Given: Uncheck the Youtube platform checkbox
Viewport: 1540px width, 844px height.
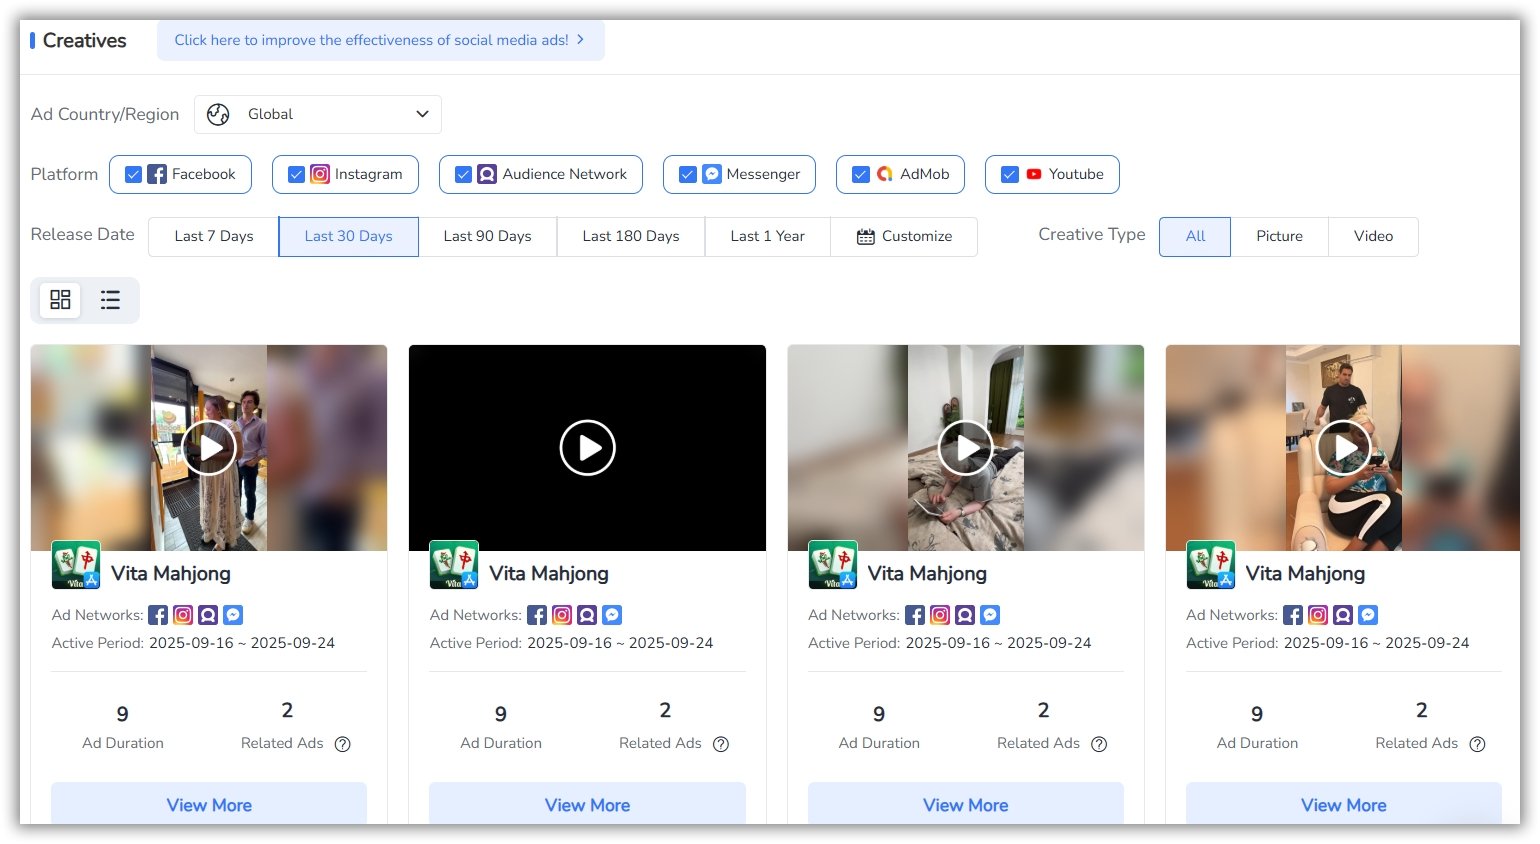Looking at the screenshot, I should [1010, 174].
